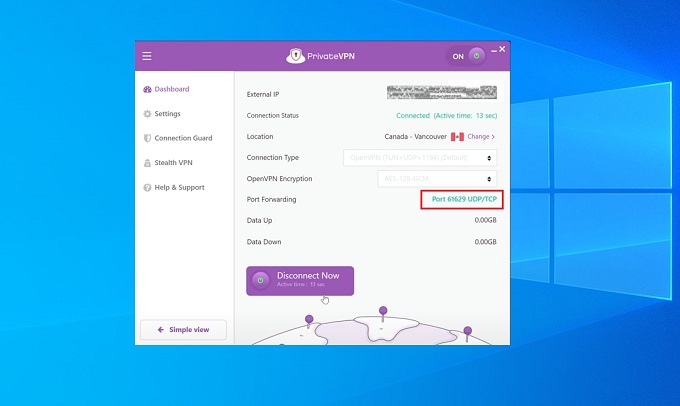This screenshot has width=680, height=406.
Task: Click the PrivateVPN shield logo
Action: (295, 56)
